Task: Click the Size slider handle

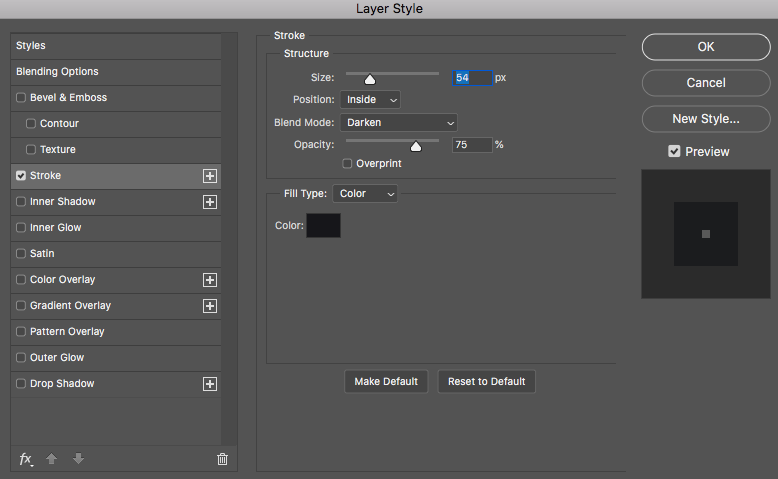Action: pyautogui.click(x=370, y=79)
